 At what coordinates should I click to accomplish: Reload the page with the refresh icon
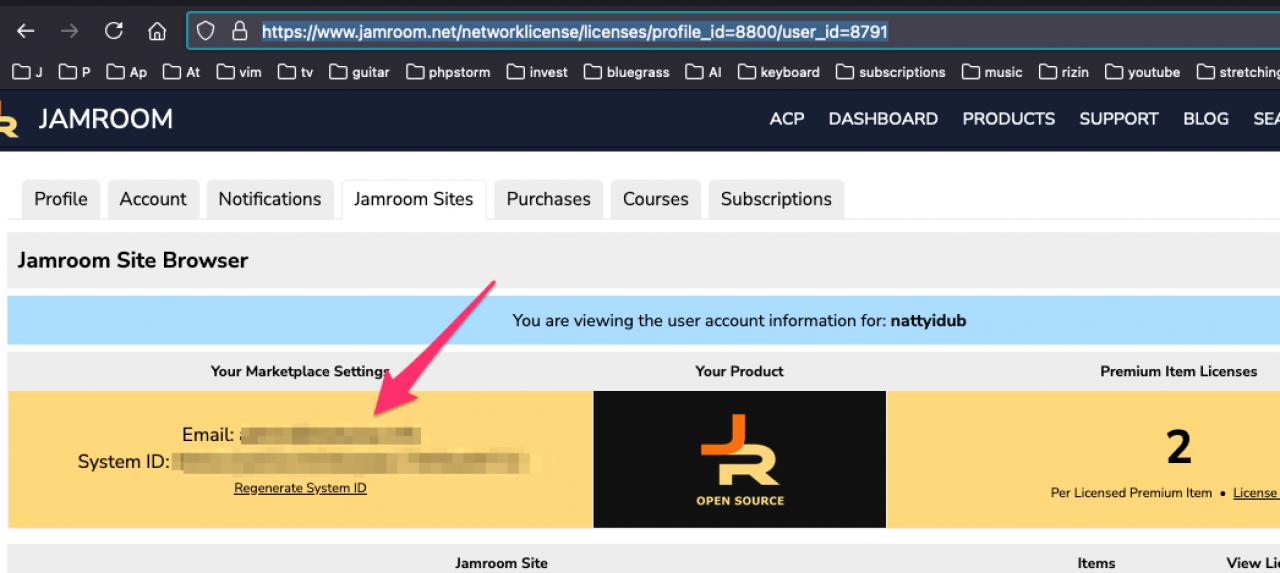[x=114, y=31]
